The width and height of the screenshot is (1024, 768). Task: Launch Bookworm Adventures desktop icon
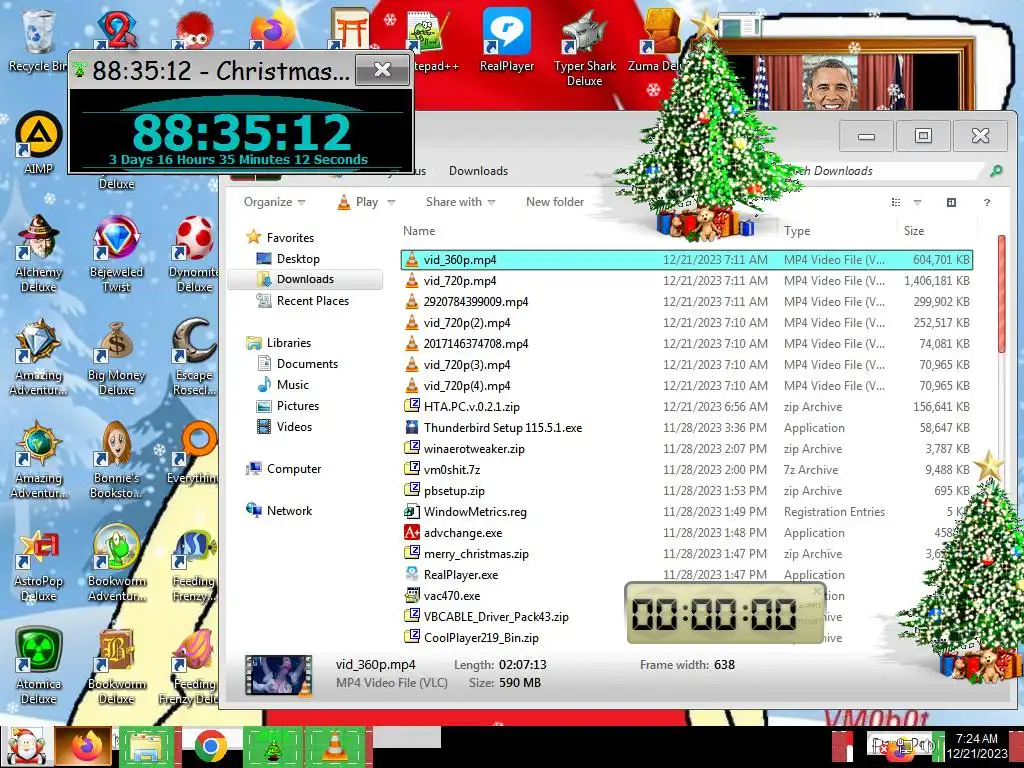click(x=116, y=563)
